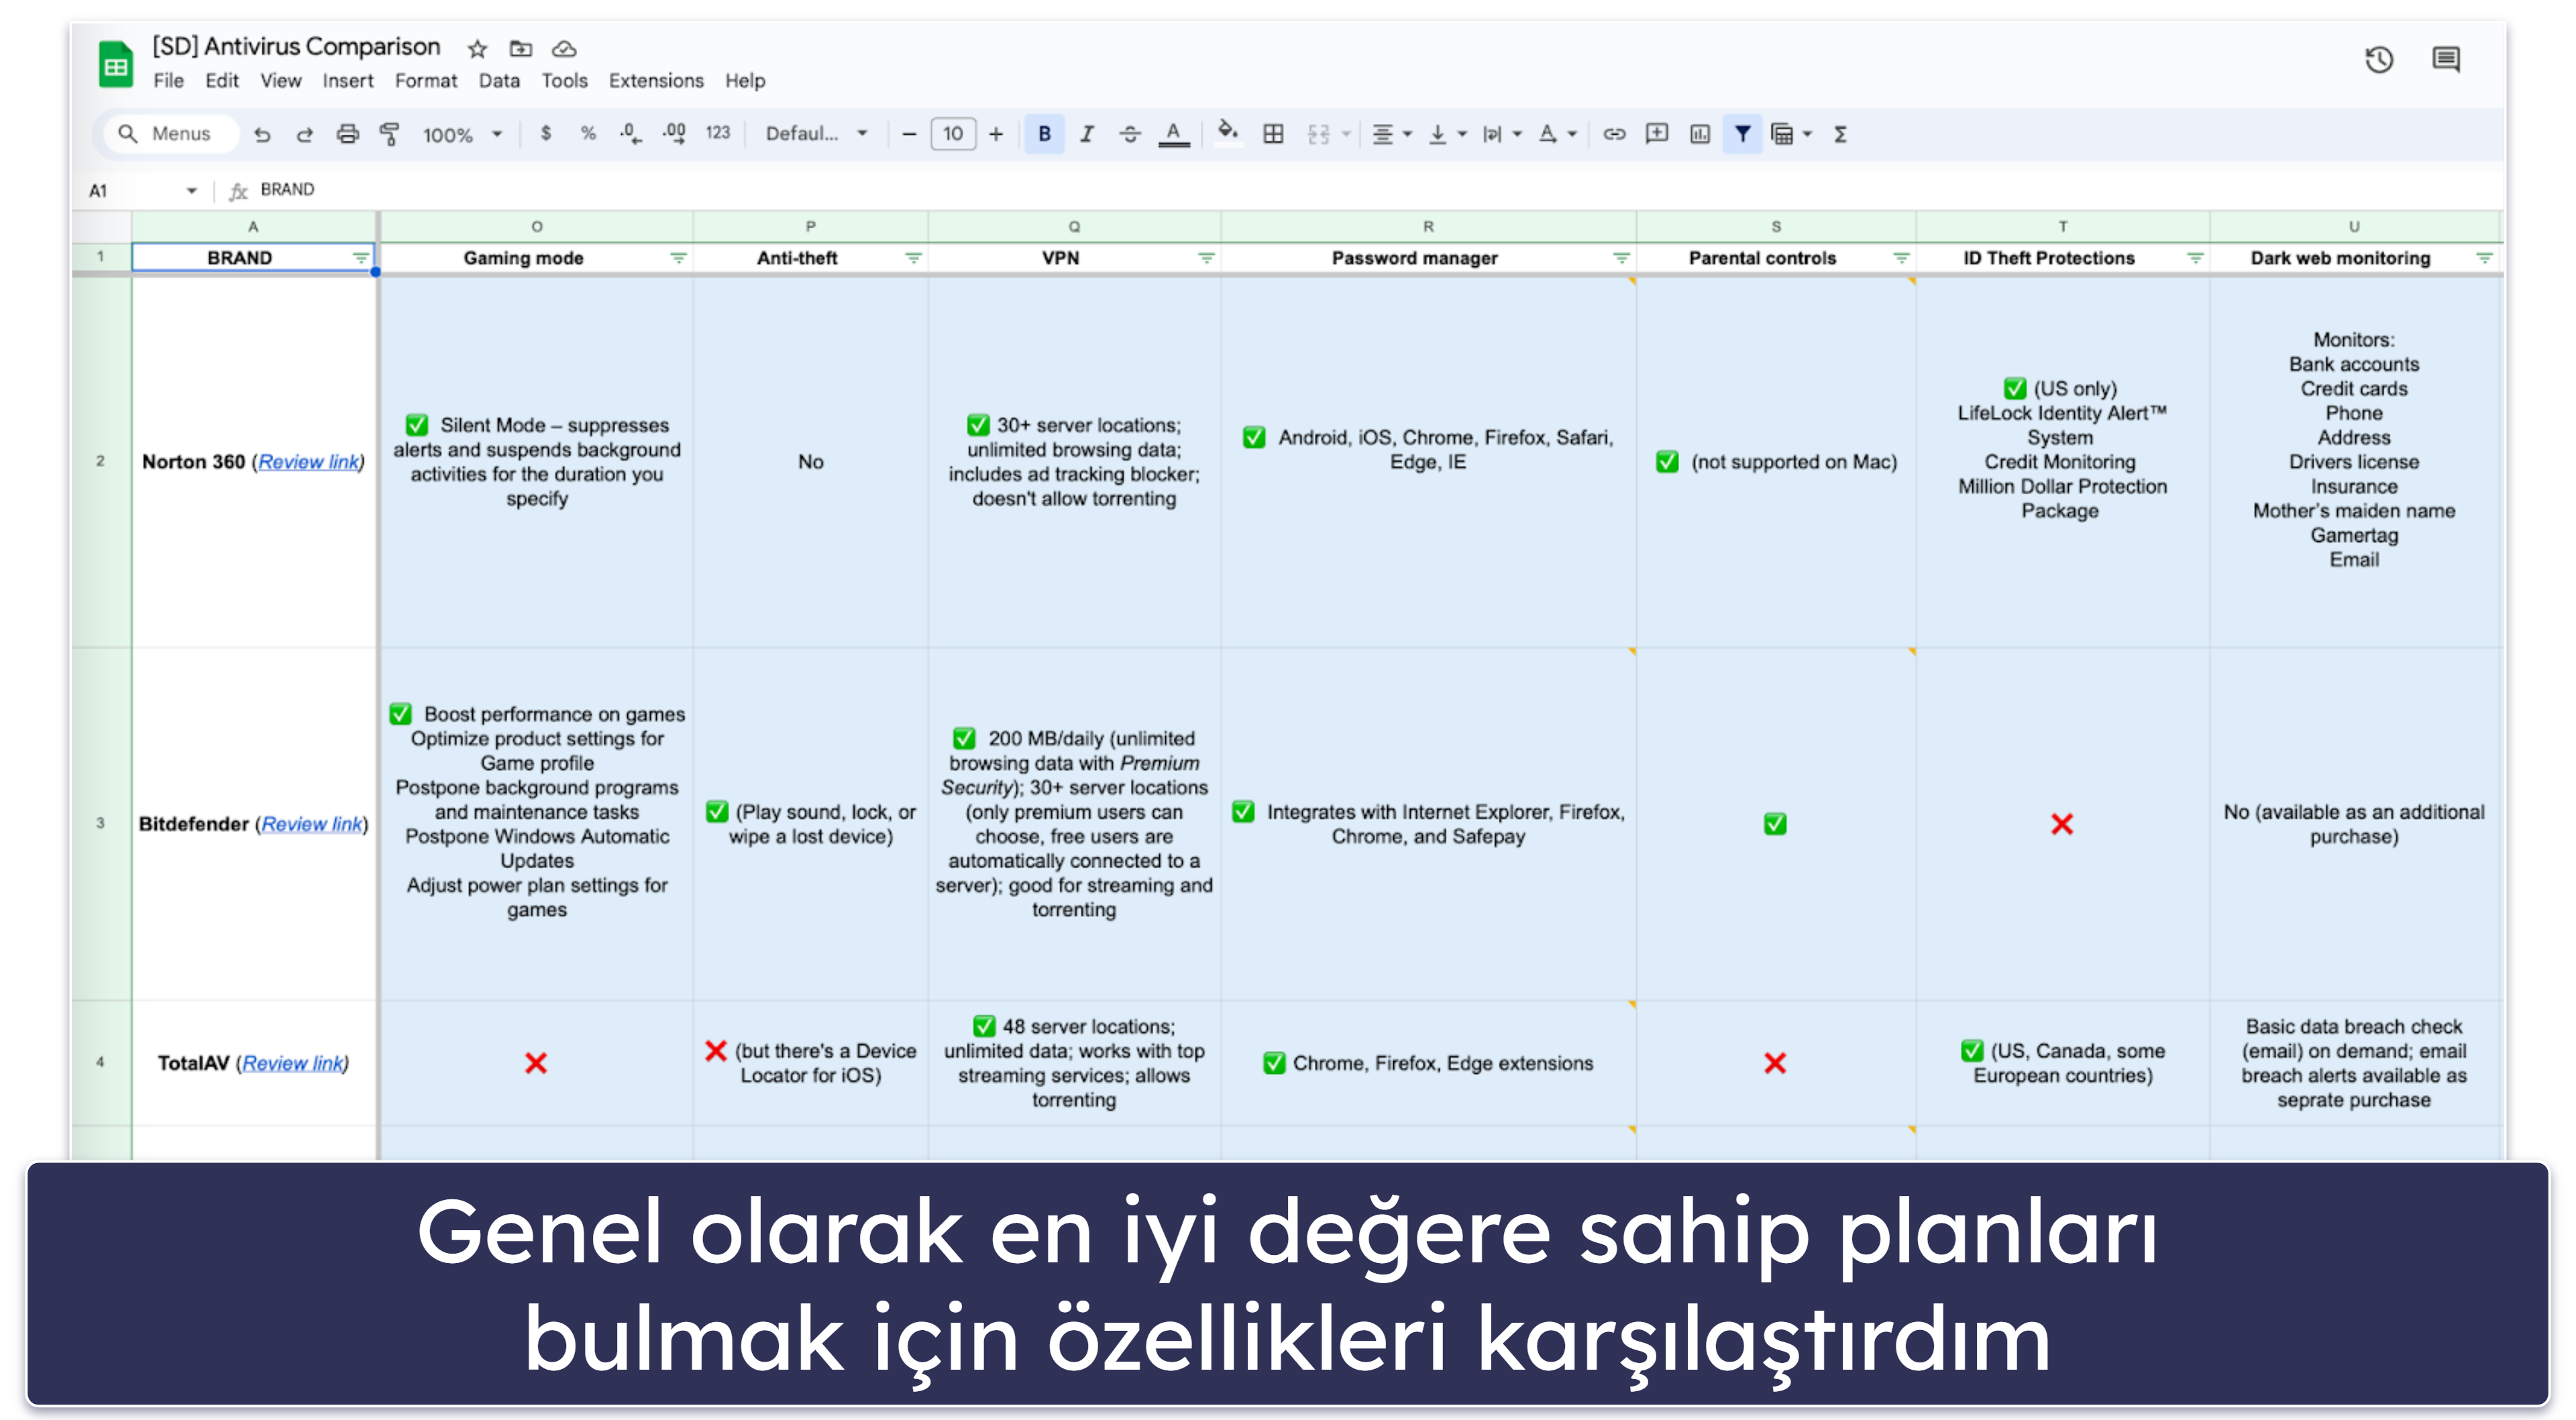Print the spreadsheet

(347, 134)
